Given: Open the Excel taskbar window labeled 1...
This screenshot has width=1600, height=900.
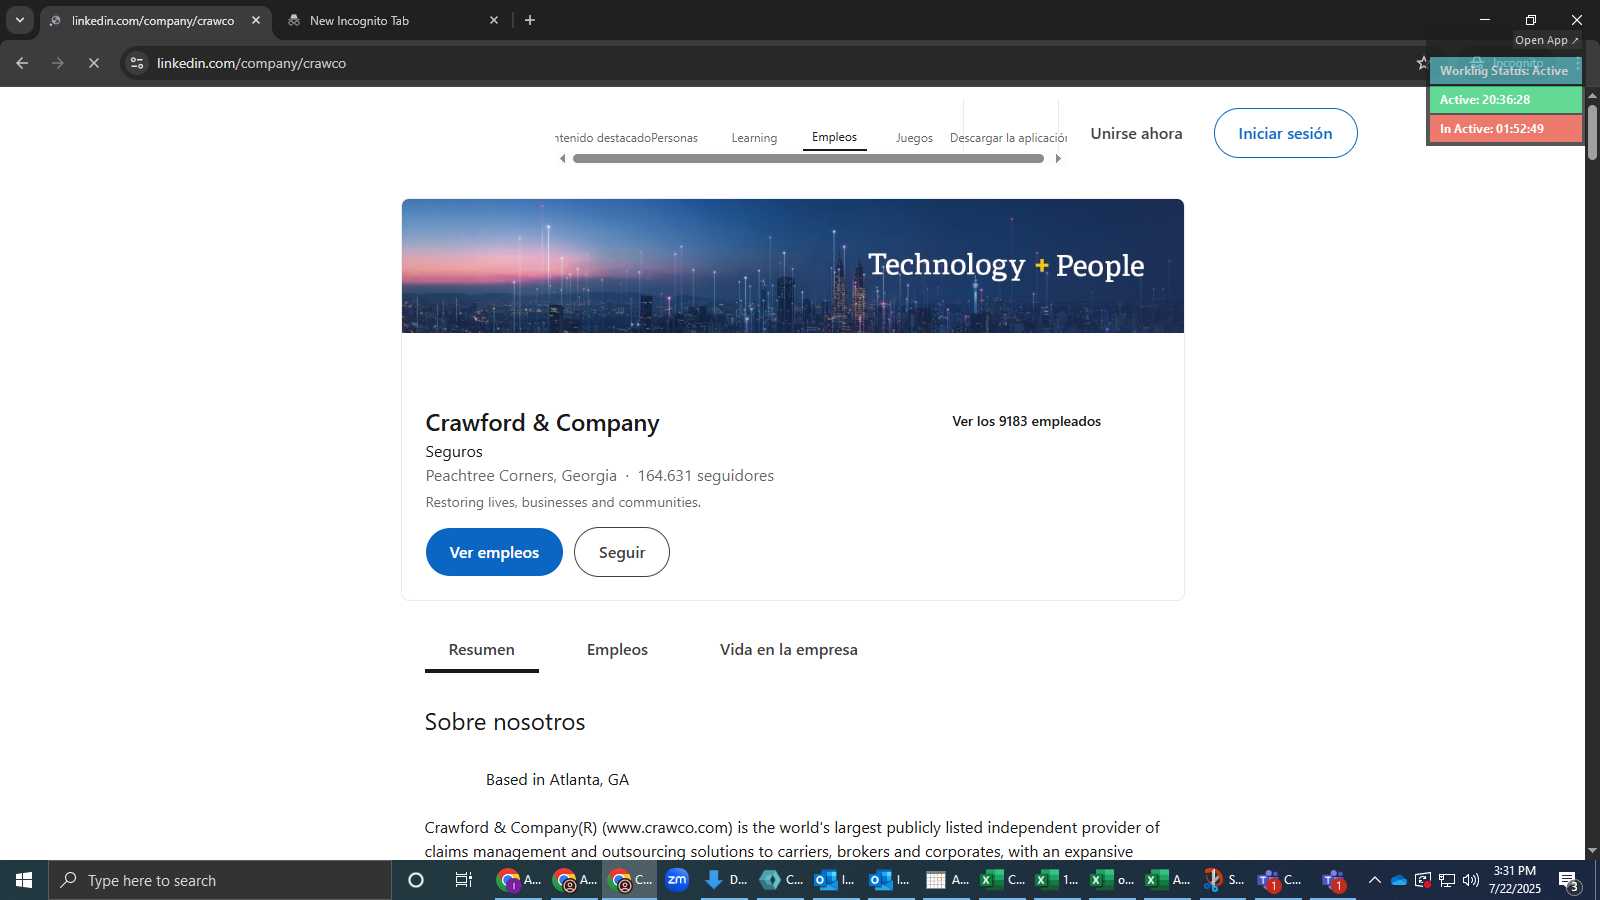Looking at the screenshot, I should pyautogui.click(x=1057, y=880).
